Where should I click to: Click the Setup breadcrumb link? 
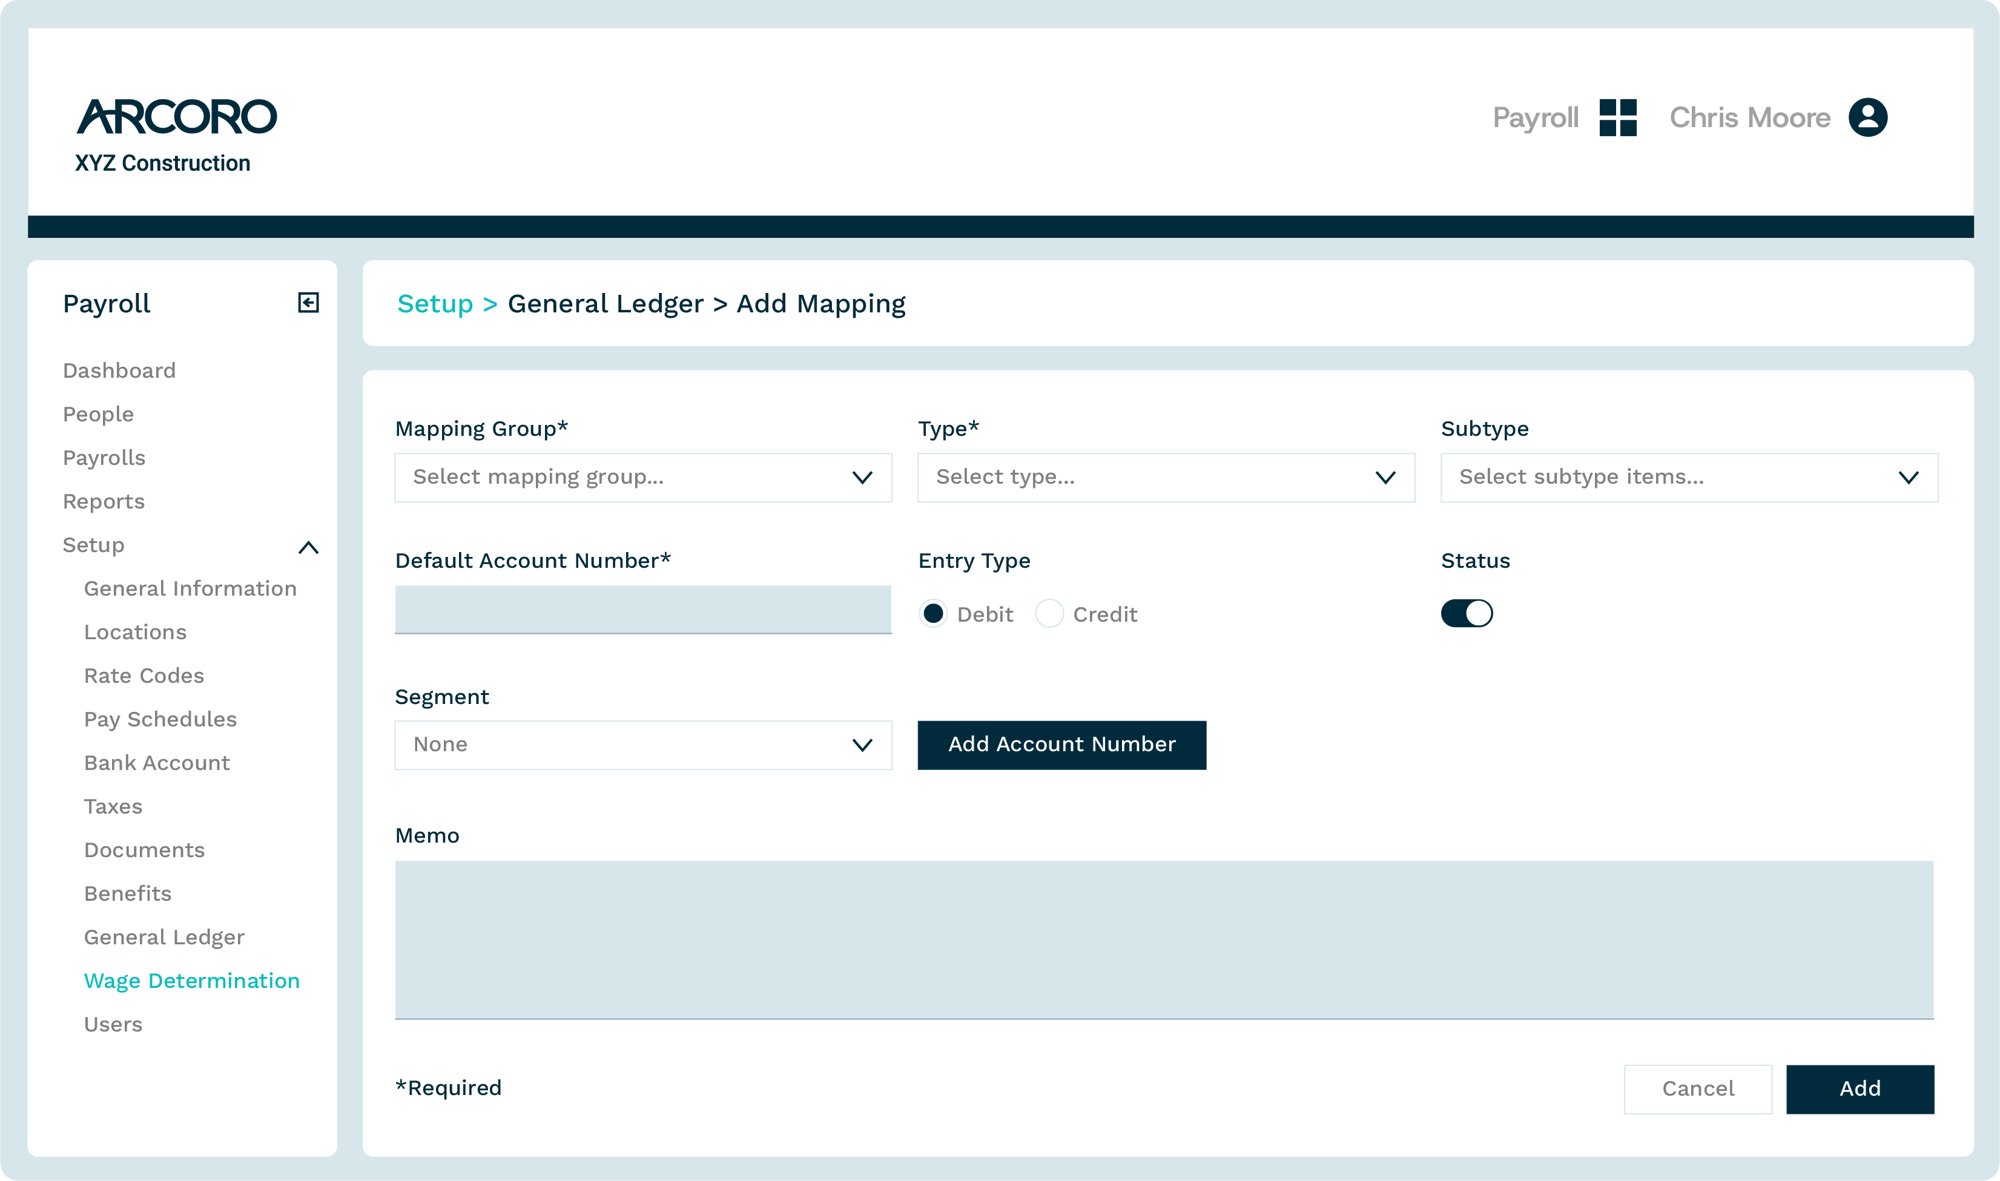click(x=435, y=304)
